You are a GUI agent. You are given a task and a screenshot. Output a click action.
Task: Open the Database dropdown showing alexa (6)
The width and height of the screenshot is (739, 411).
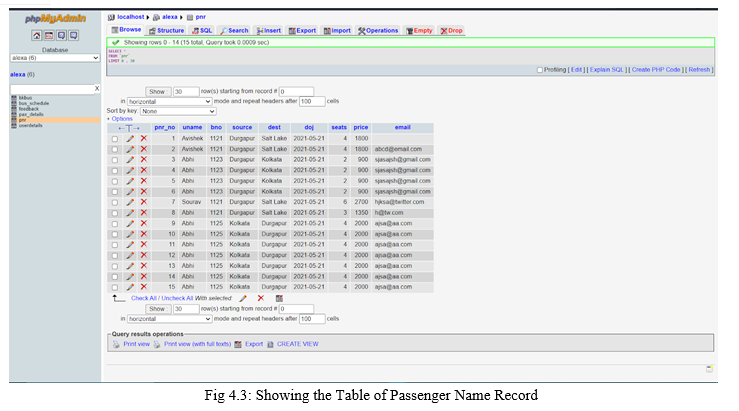pos(55,58)
